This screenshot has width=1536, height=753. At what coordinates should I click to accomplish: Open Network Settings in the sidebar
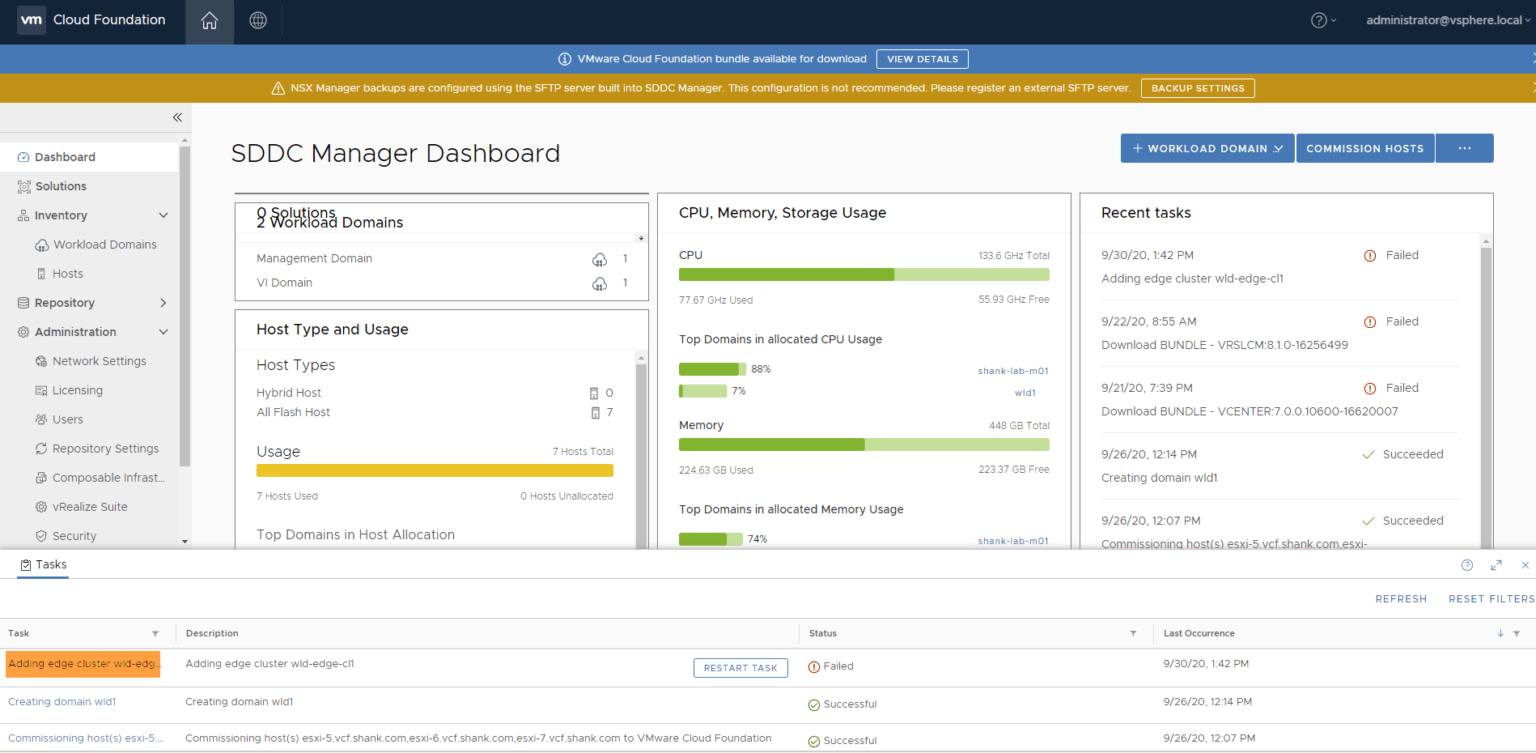[x=99, y=361]
